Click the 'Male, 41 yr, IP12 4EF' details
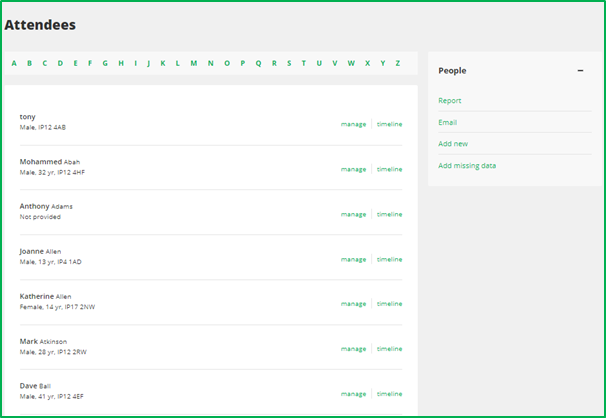Viewport: 606px width, 418px height. tap(51, 396)
